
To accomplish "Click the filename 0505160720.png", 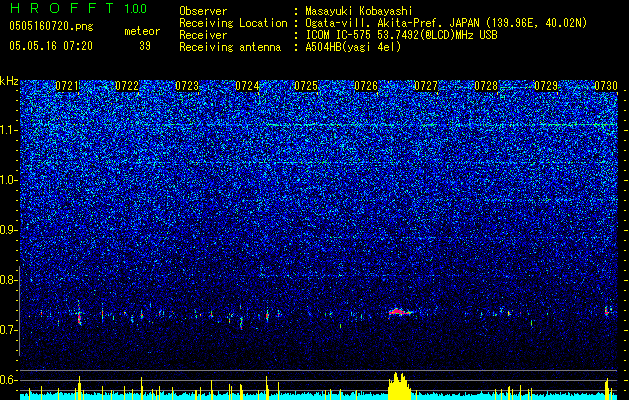I will pos(51,27).
